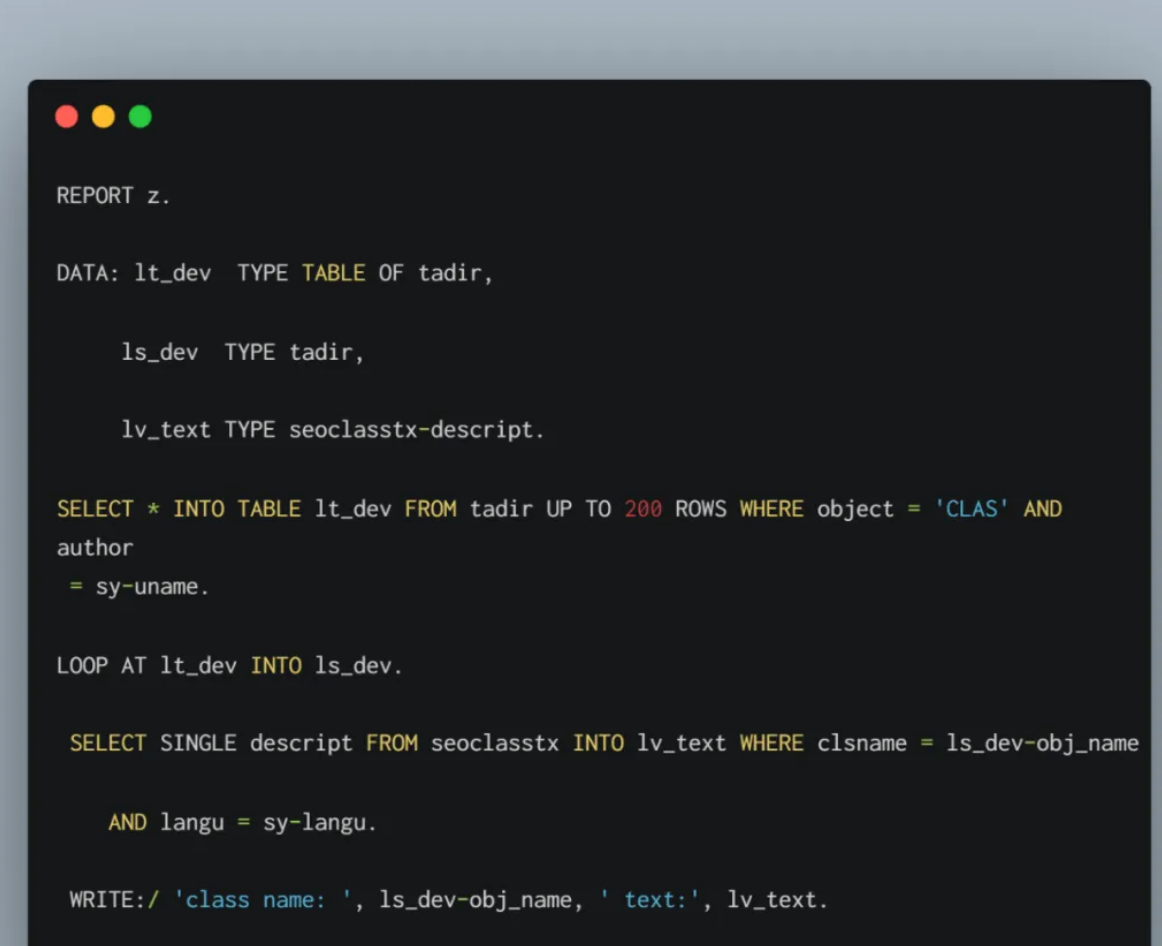Click the green maximize window dot
This screenshot has height=946, width=1162.
(x=140, y=117)
